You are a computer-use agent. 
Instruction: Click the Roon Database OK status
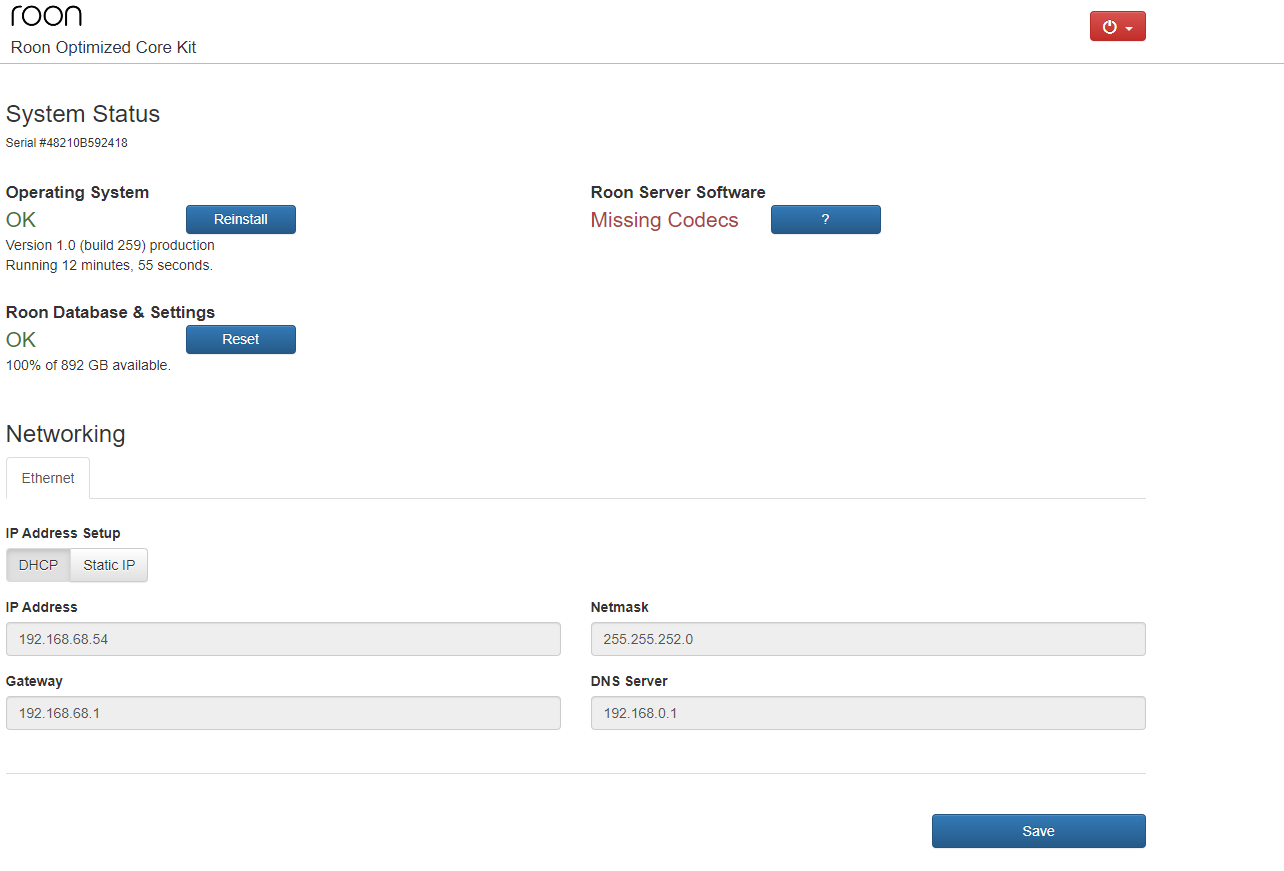(21, 340)
